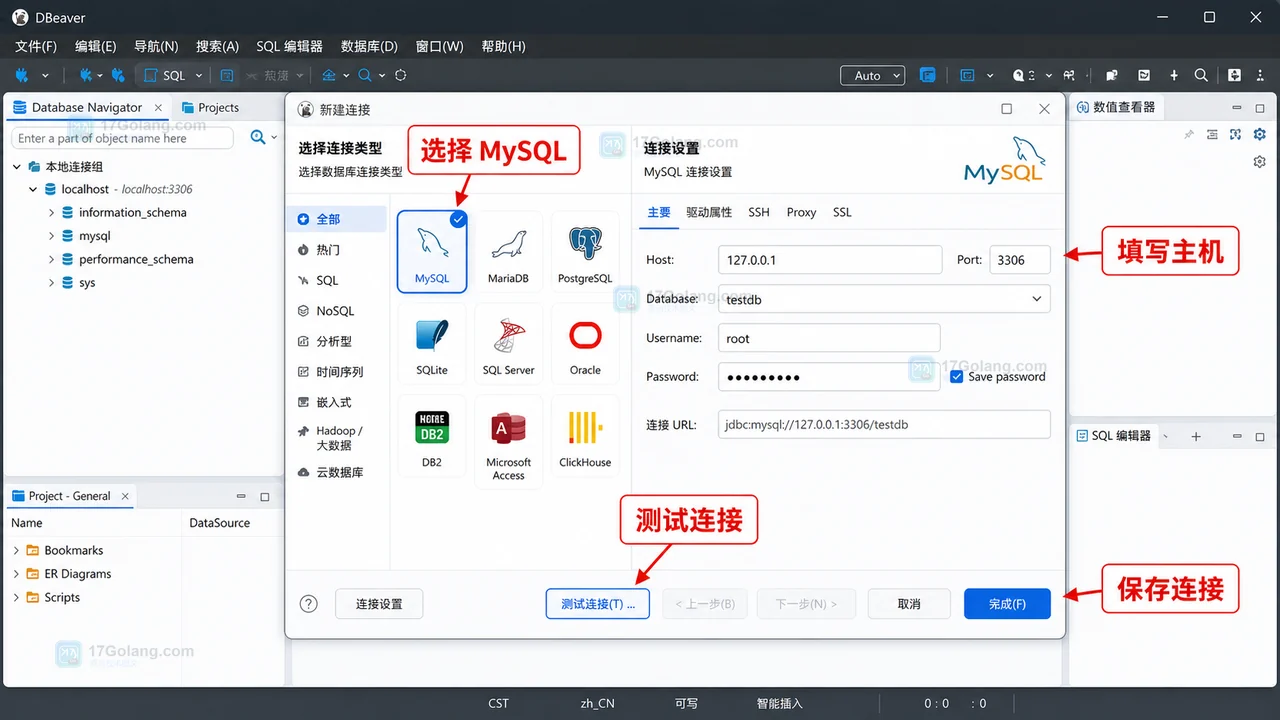
Task: Click zh_CN in the status bar
Action: click(x=598, y=703)
